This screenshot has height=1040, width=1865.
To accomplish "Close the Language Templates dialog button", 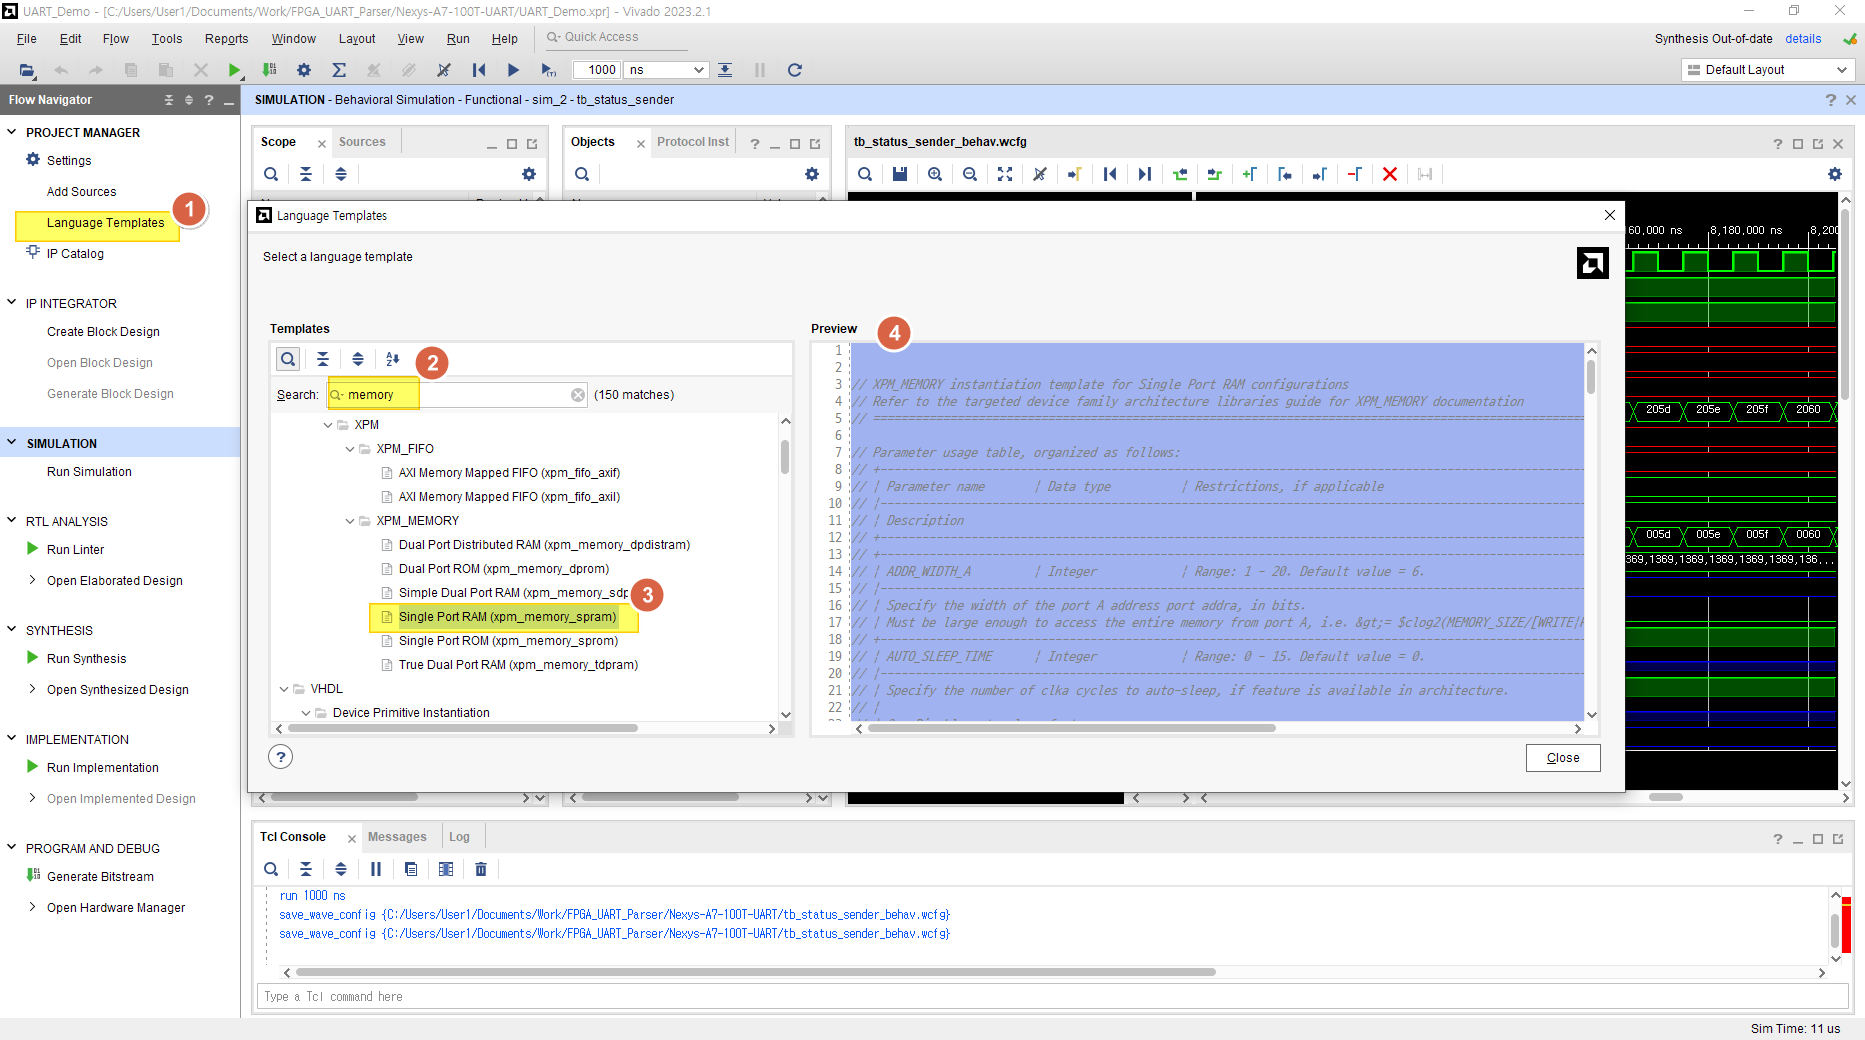I will (x=1563, y=758).
